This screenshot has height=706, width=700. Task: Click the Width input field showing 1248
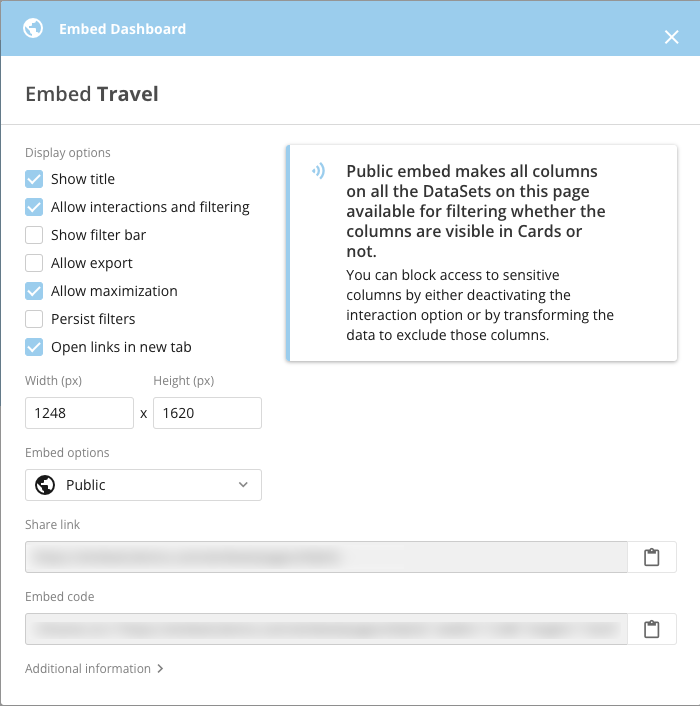(x=79, y=413)
